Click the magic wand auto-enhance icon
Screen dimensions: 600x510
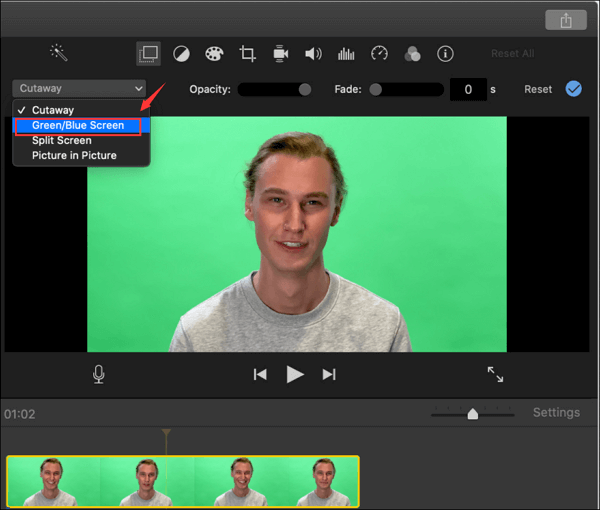58,53
